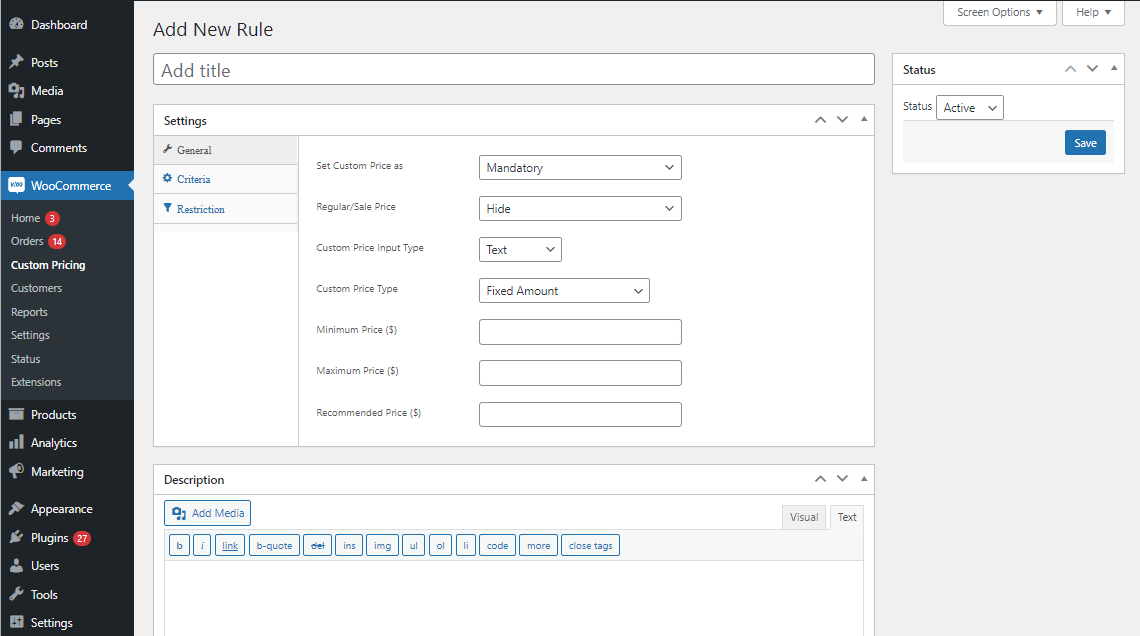Insert link using link button
The image size is (1140, 636).
[230, 545]
